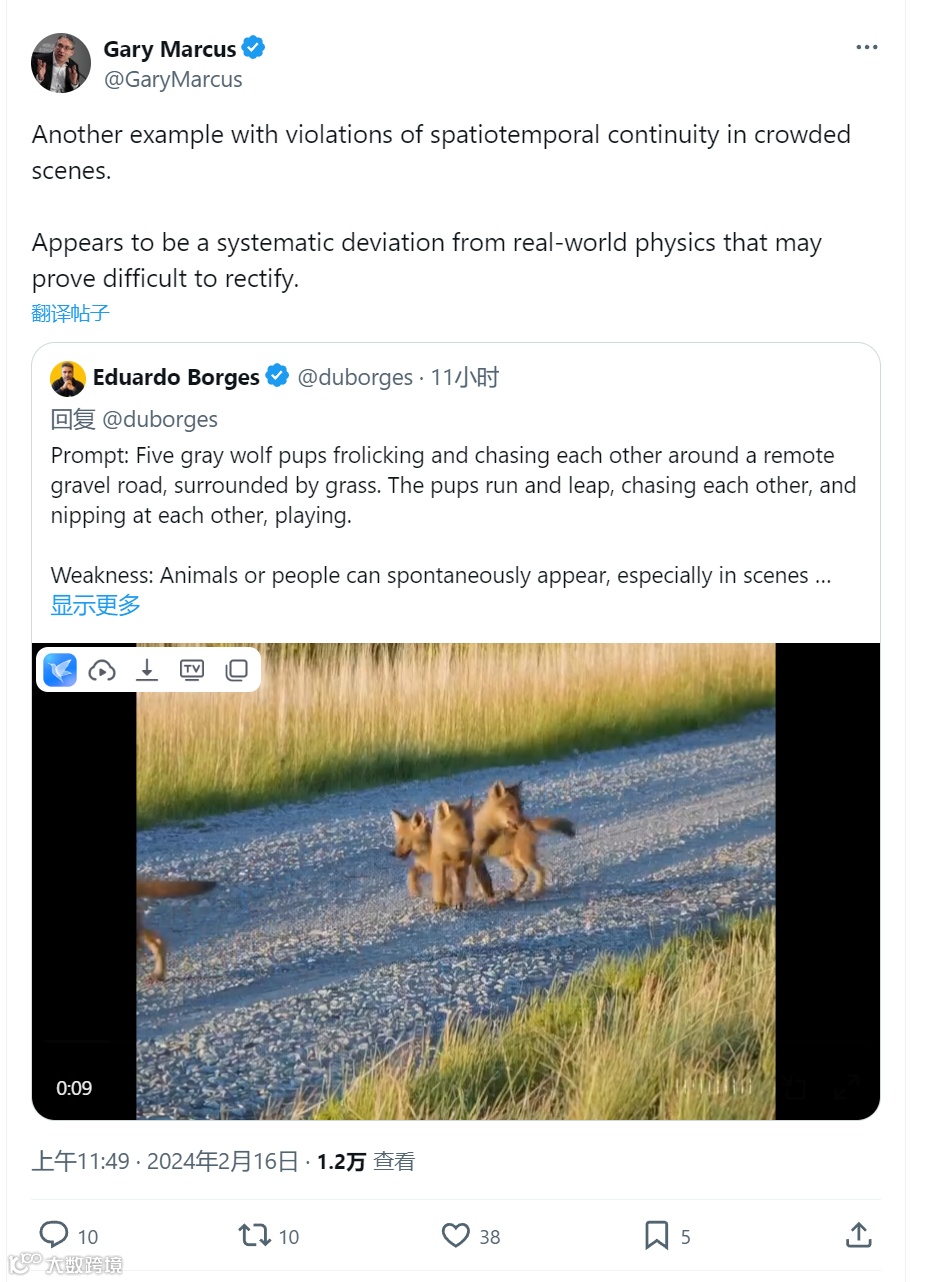
Task: Click the copy squares icon on the video toolbar
Action: pos(237,670)
